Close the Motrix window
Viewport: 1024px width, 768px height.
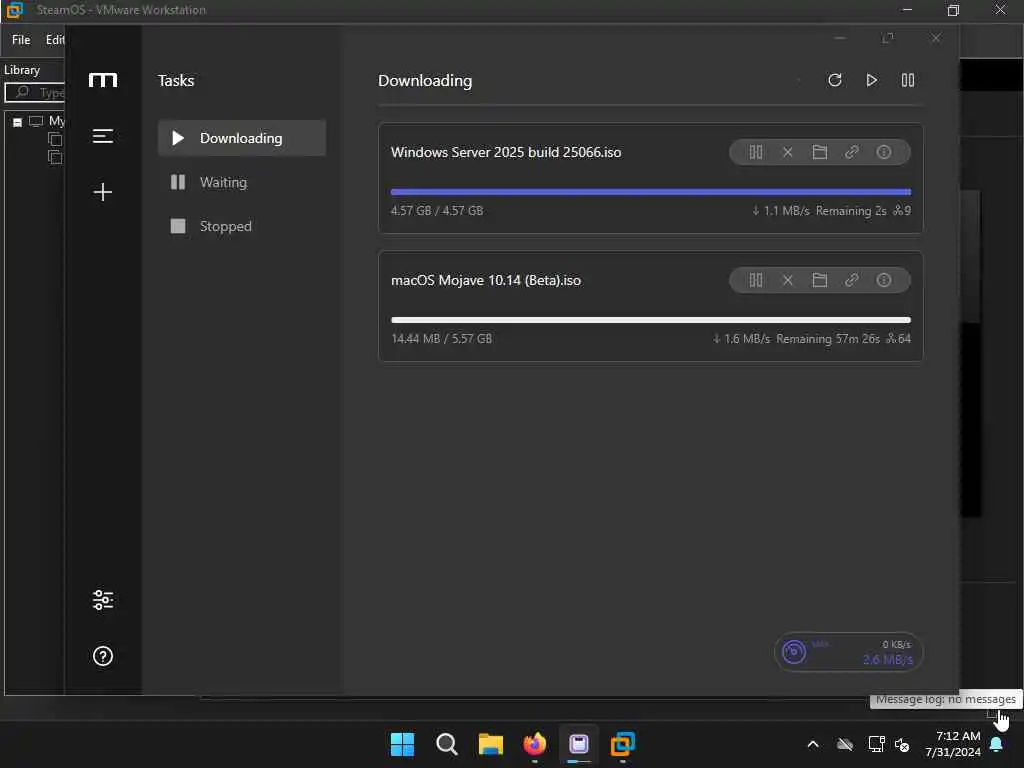[936, 38]
